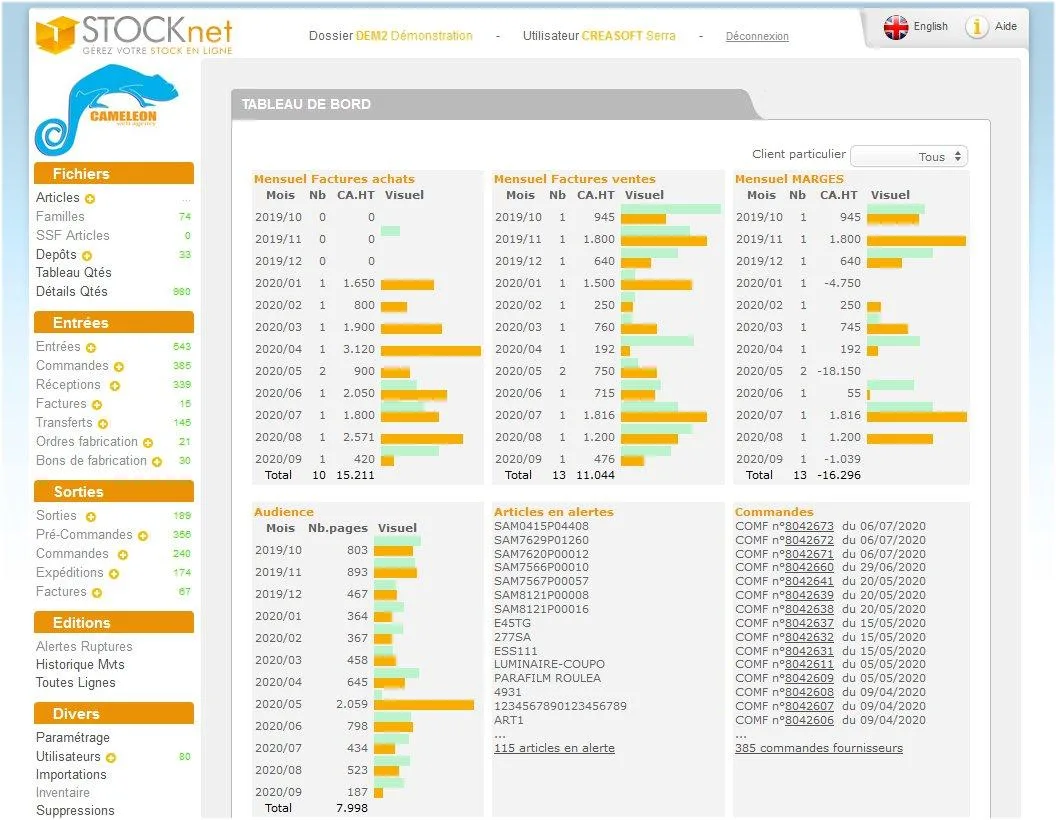Click the Aide help label

(1005, 26)
